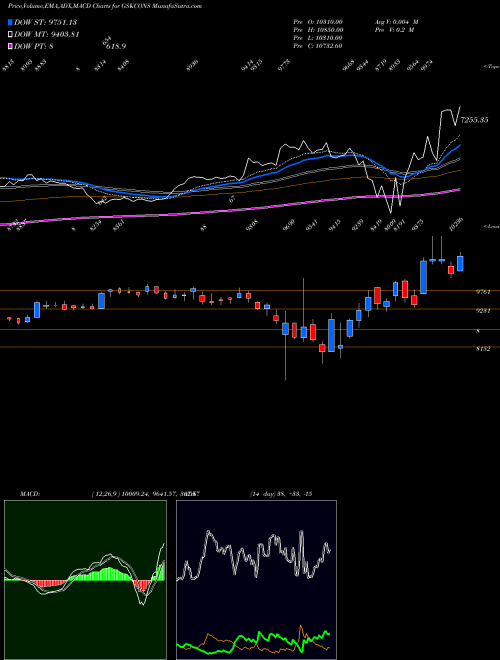Open the ADX indicator panel

(256, 580)
